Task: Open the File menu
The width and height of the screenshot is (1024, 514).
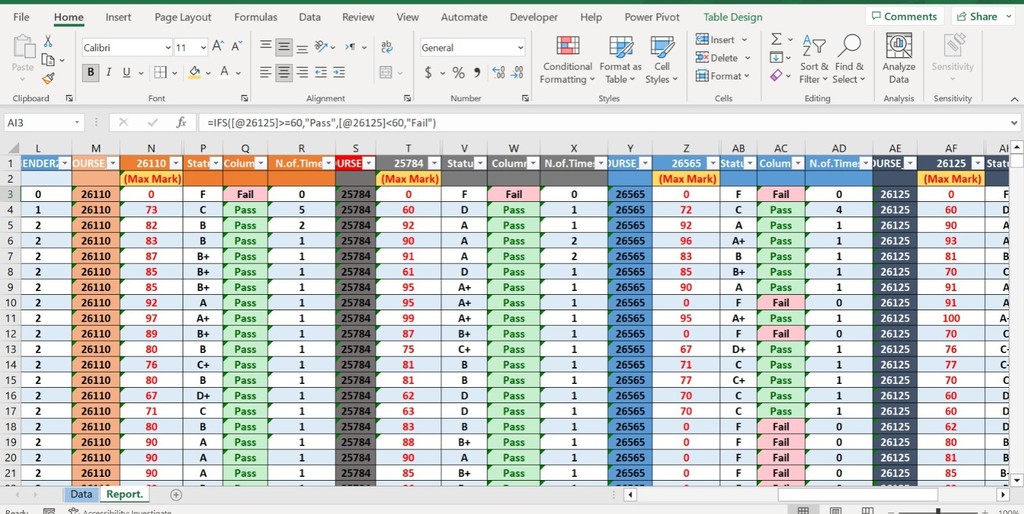Action: (21, 18)
